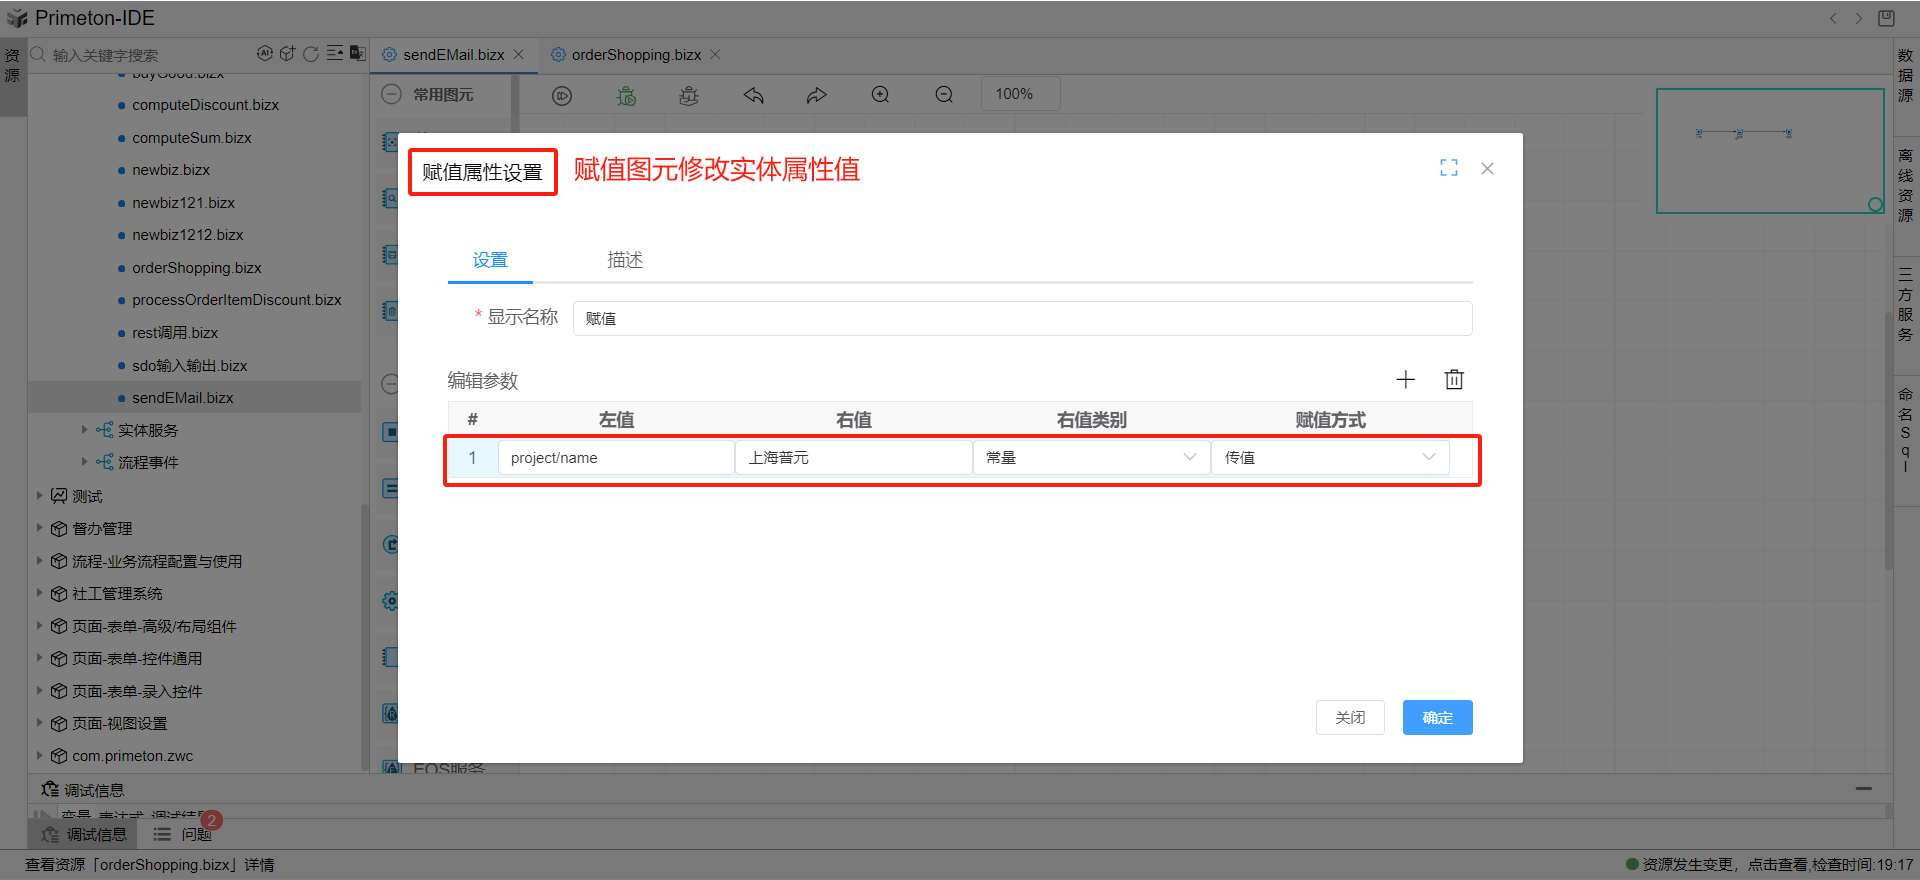Click the redo arrow in toolbar
Screen dimensions: 1920x880
[x=817, y=95]
